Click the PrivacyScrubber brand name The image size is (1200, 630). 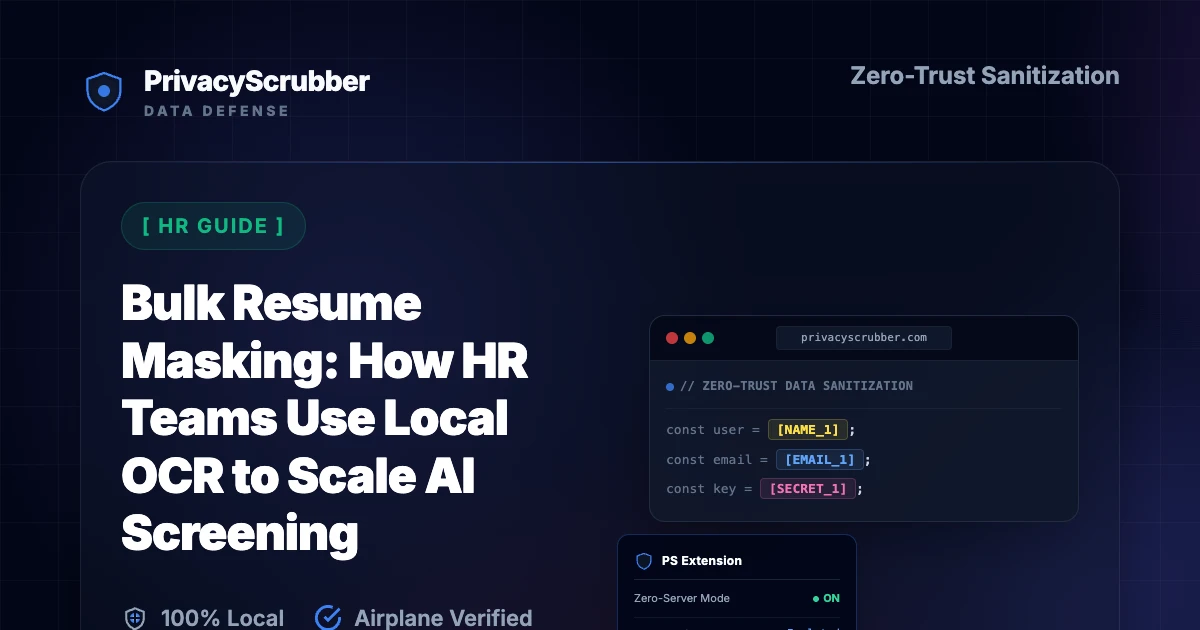(257, 81)
